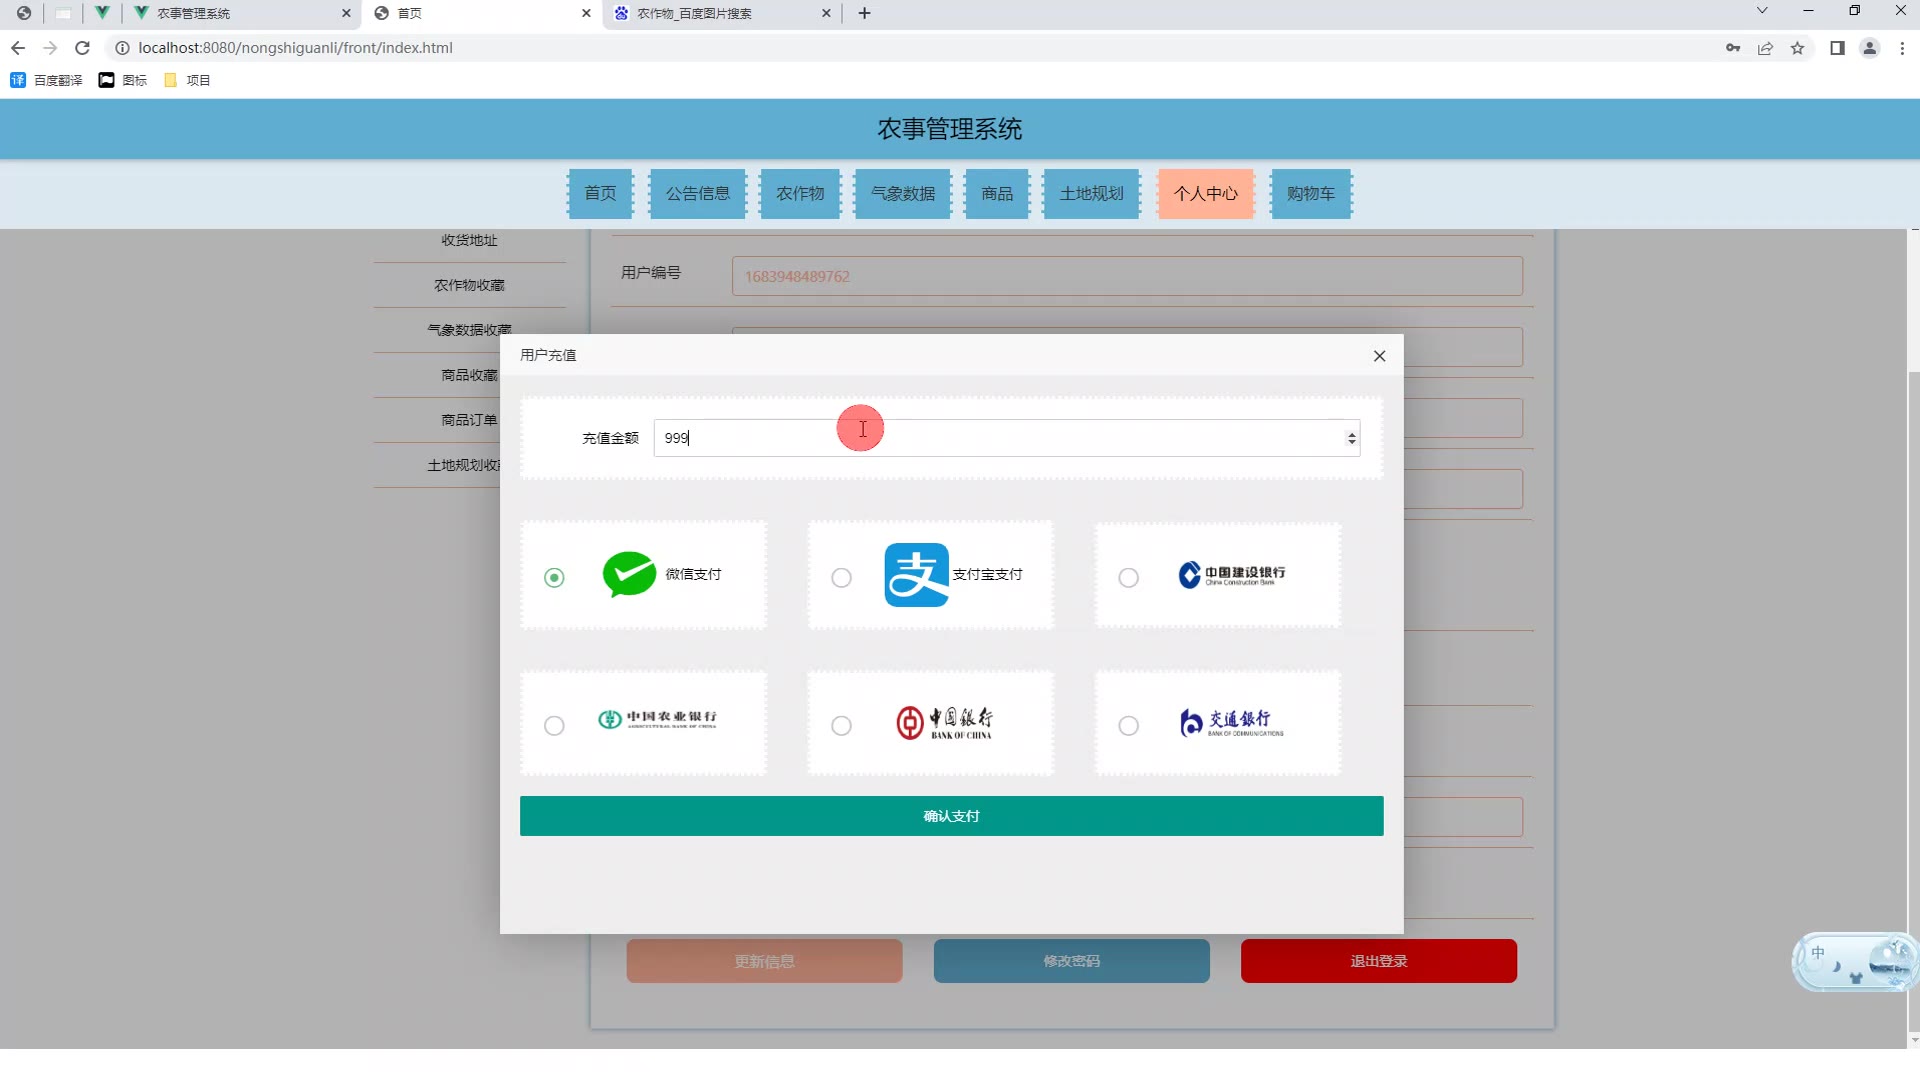Click the China Construction Bank logo

(x=1232, y=575)
